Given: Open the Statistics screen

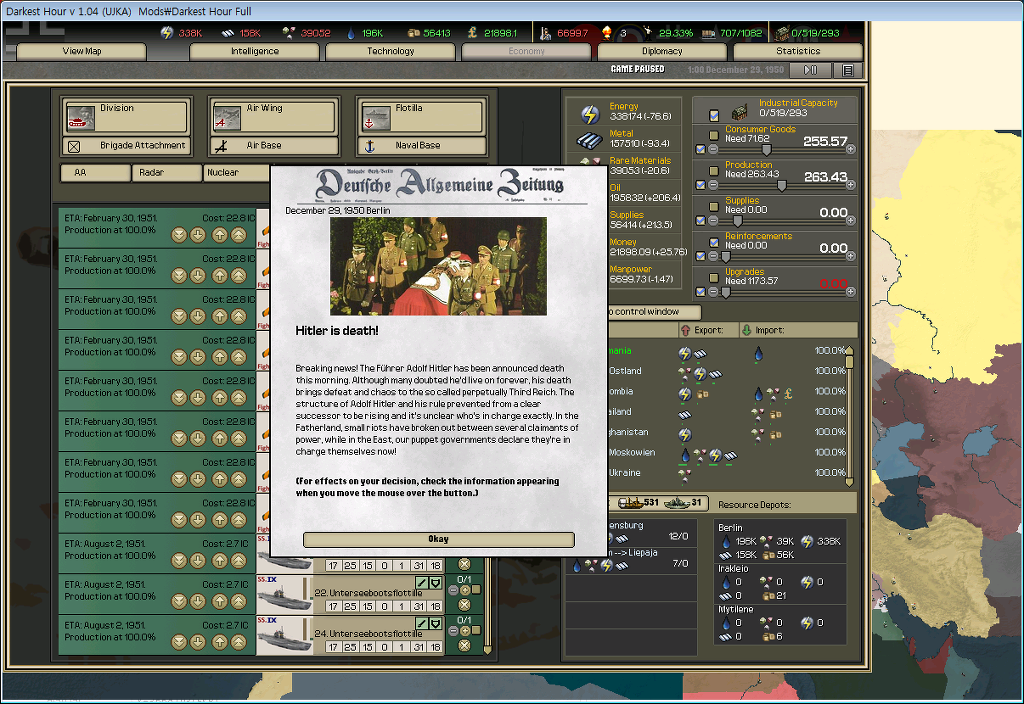Looking at the screenshot, I should click(x=797, y=51).
